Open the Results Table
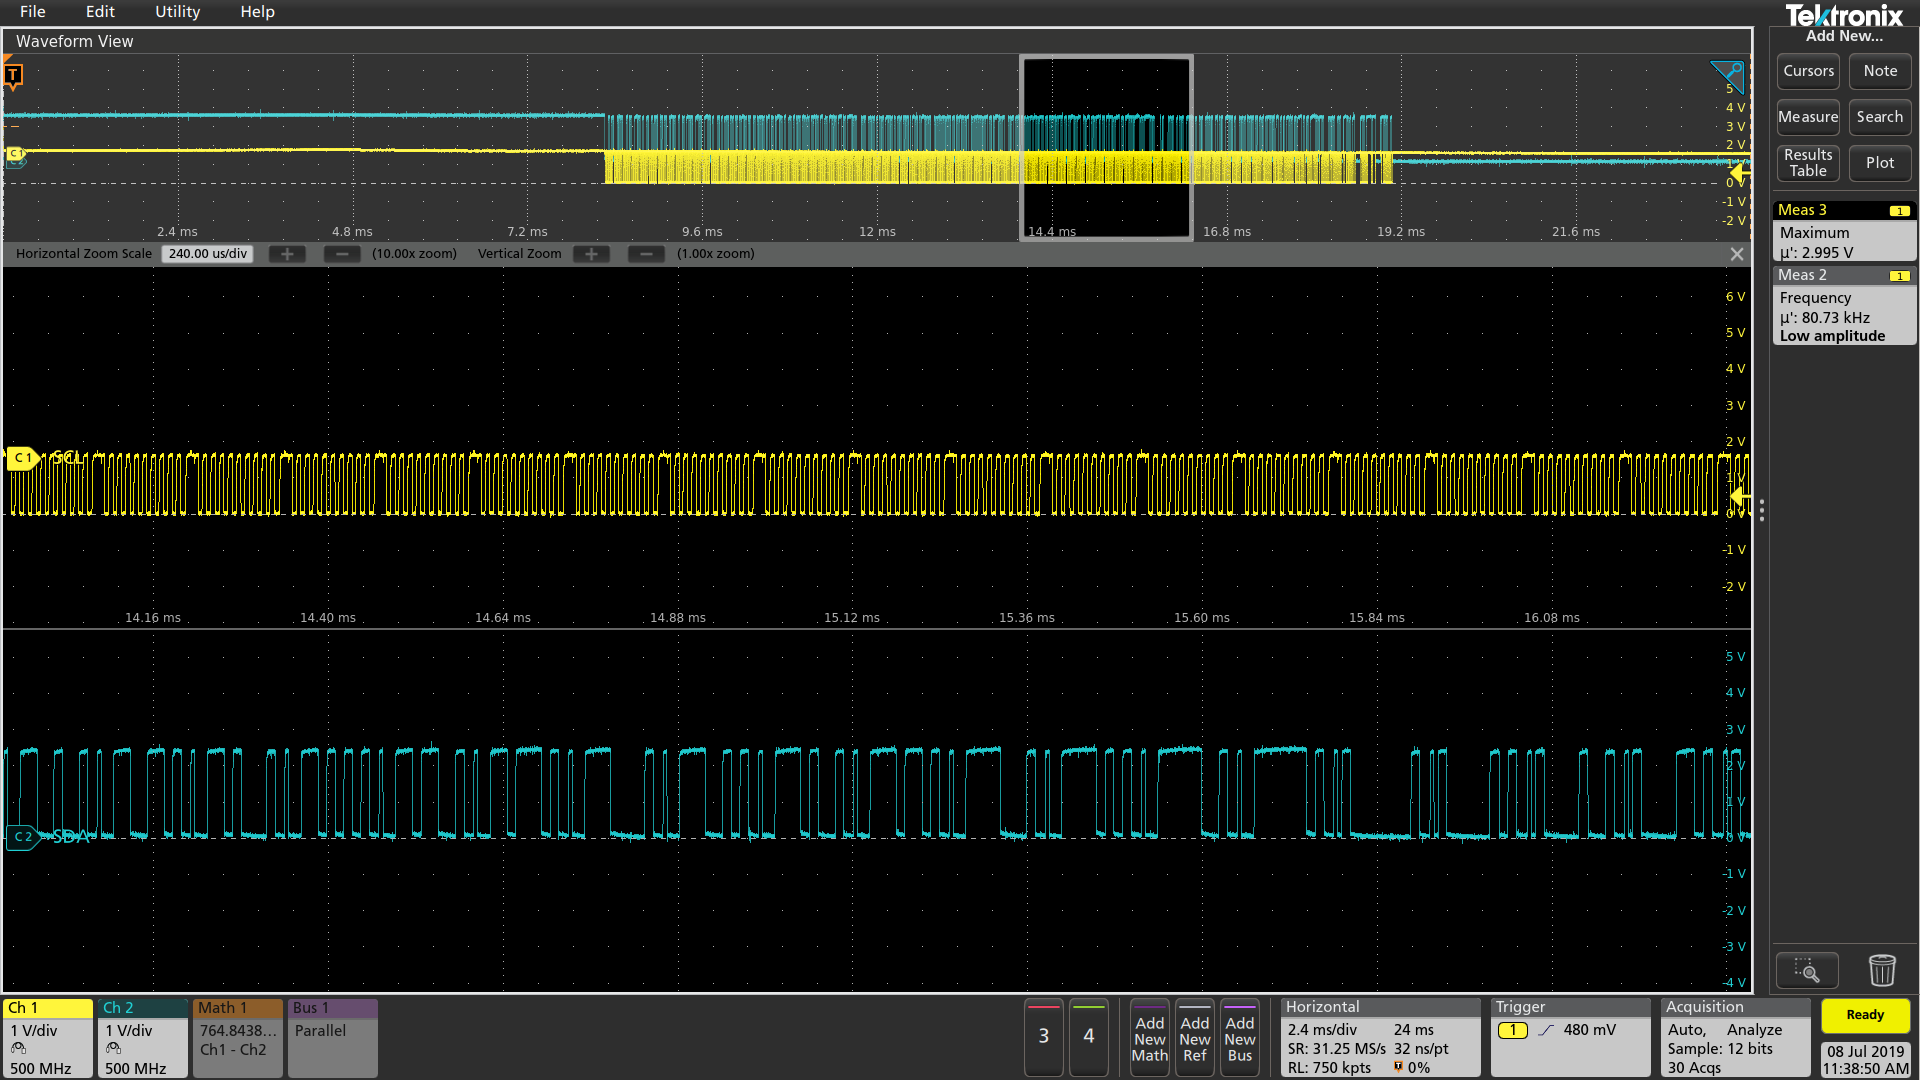This screenshot has height=1080, width=1920. tap(1808, 163)
